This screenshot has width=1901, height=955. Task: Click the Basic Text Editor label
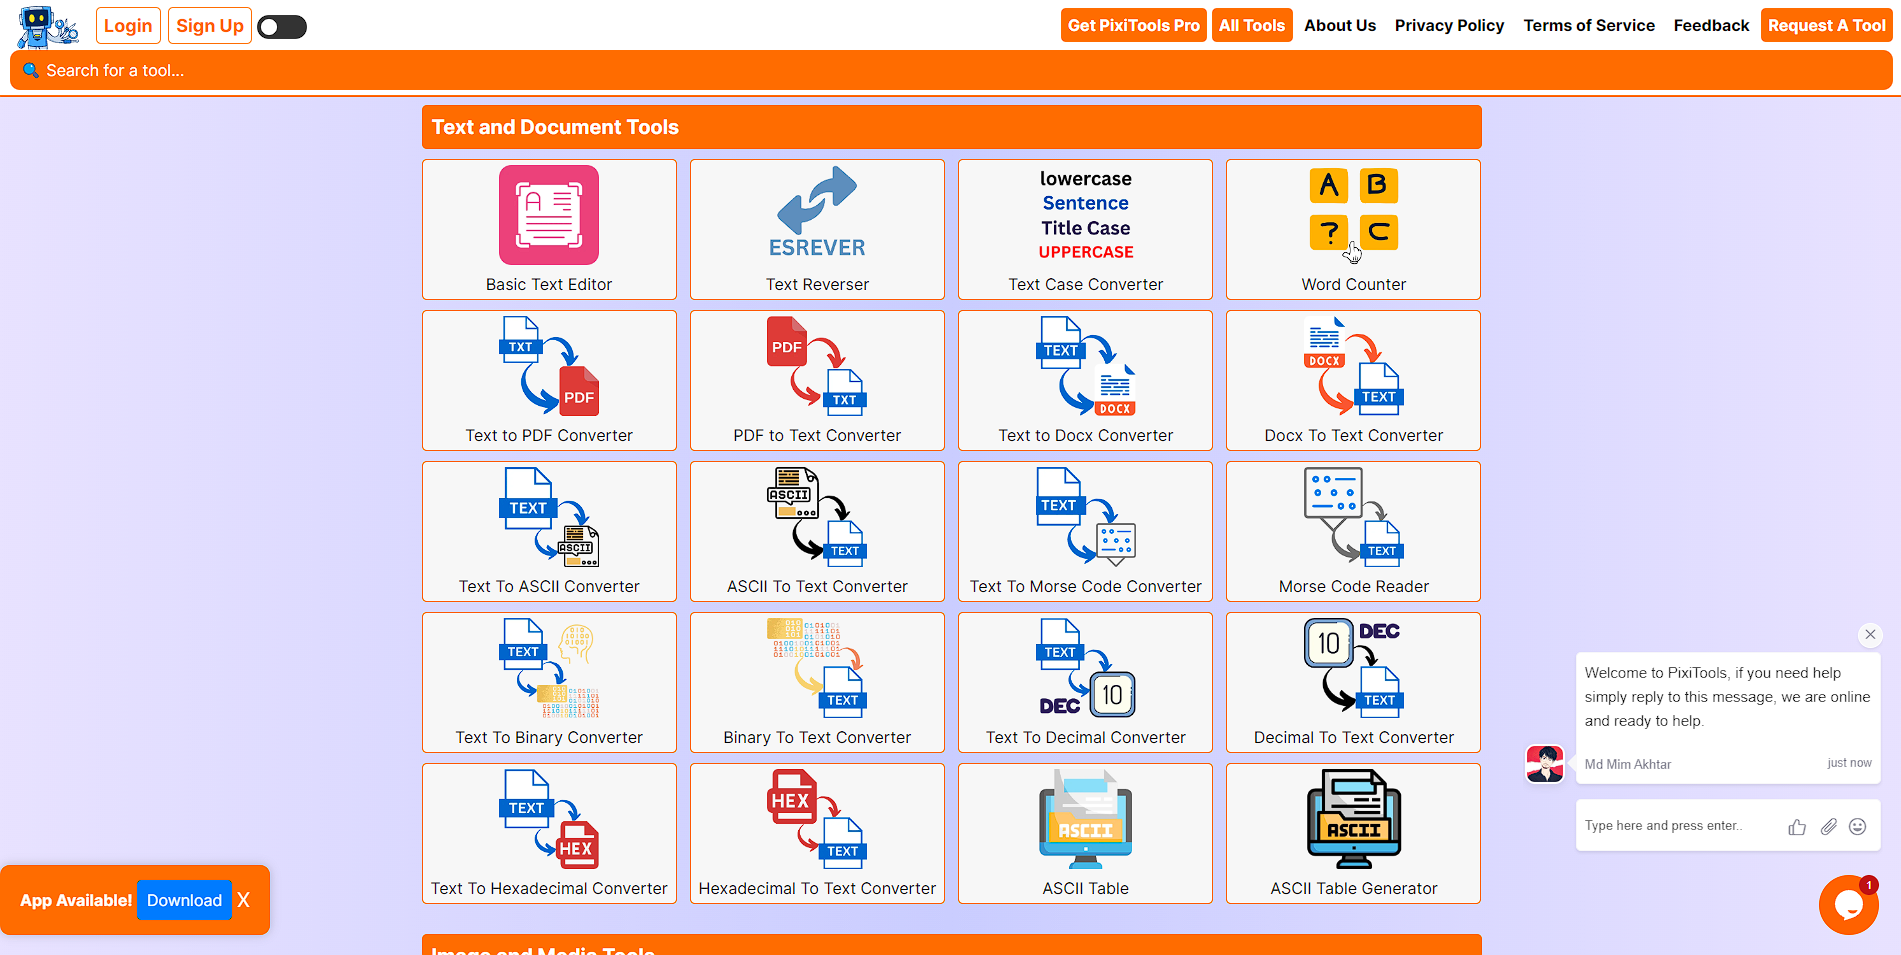[549, 284]
